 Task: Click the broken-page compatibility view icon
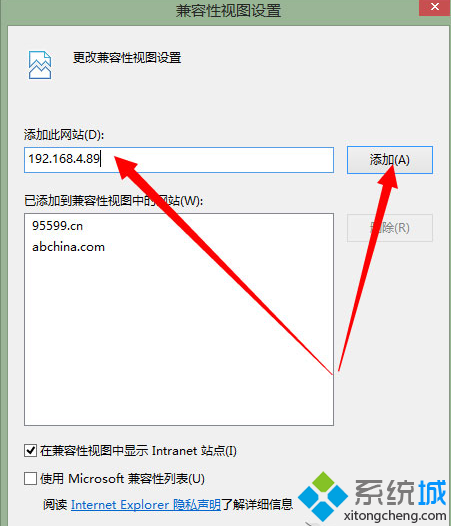(40, 65)
